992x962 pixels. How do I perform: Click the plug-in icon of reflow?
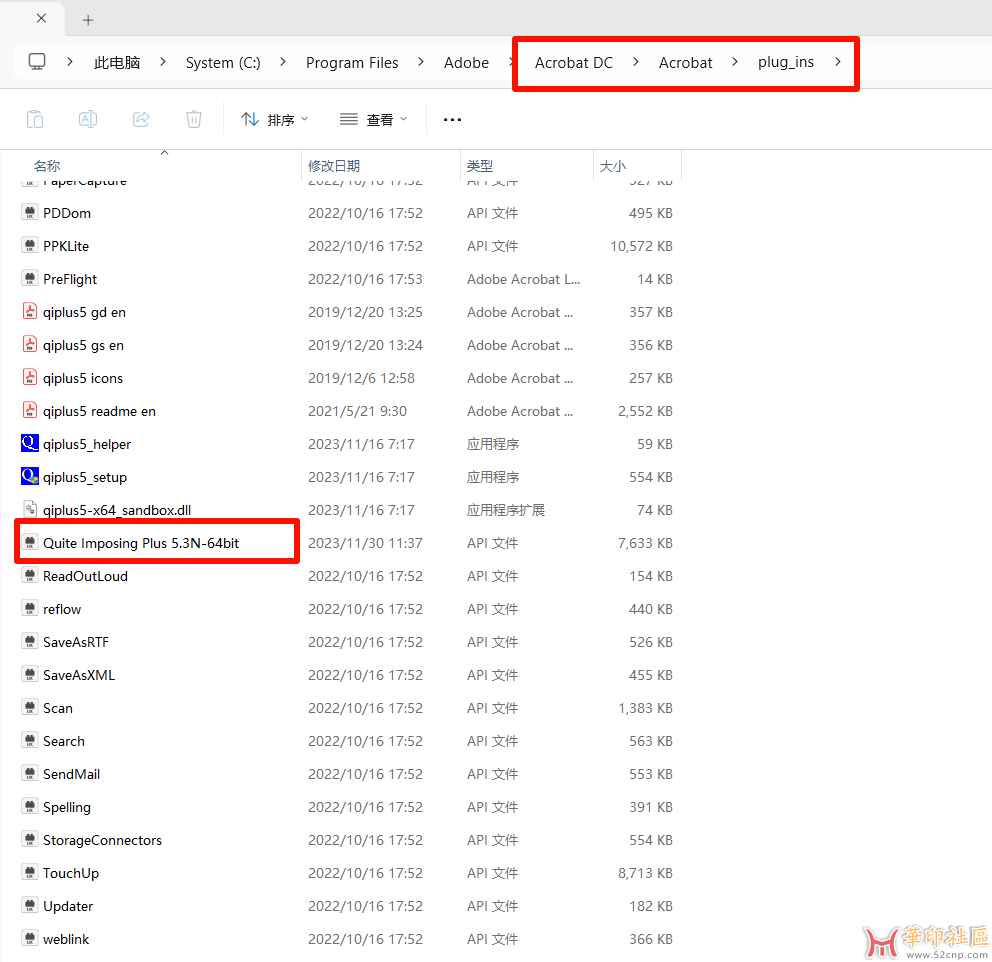coord(30,608)
